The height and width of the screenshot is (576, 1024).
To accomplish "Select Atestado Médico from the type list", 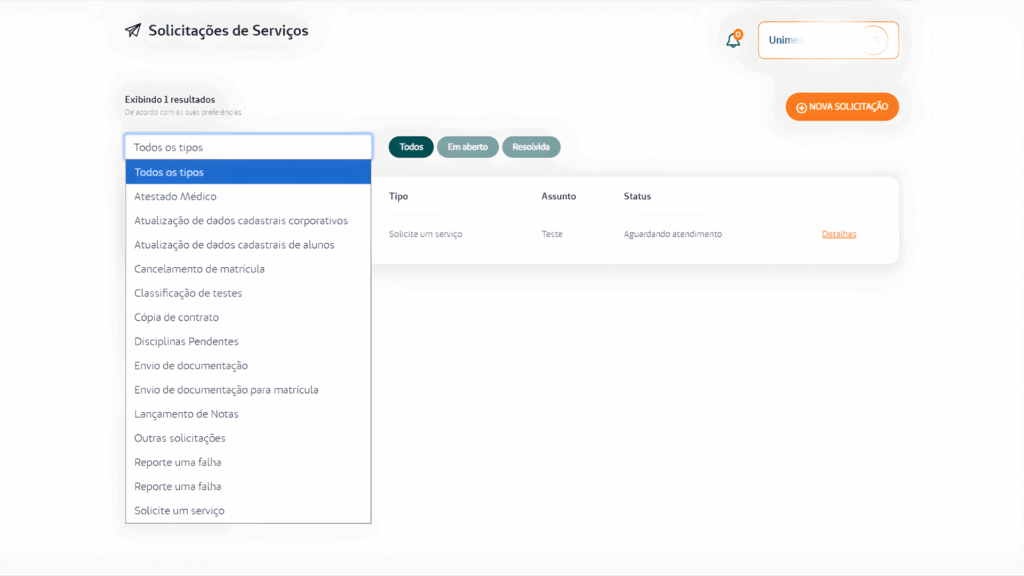I will [x=175, y=197].
